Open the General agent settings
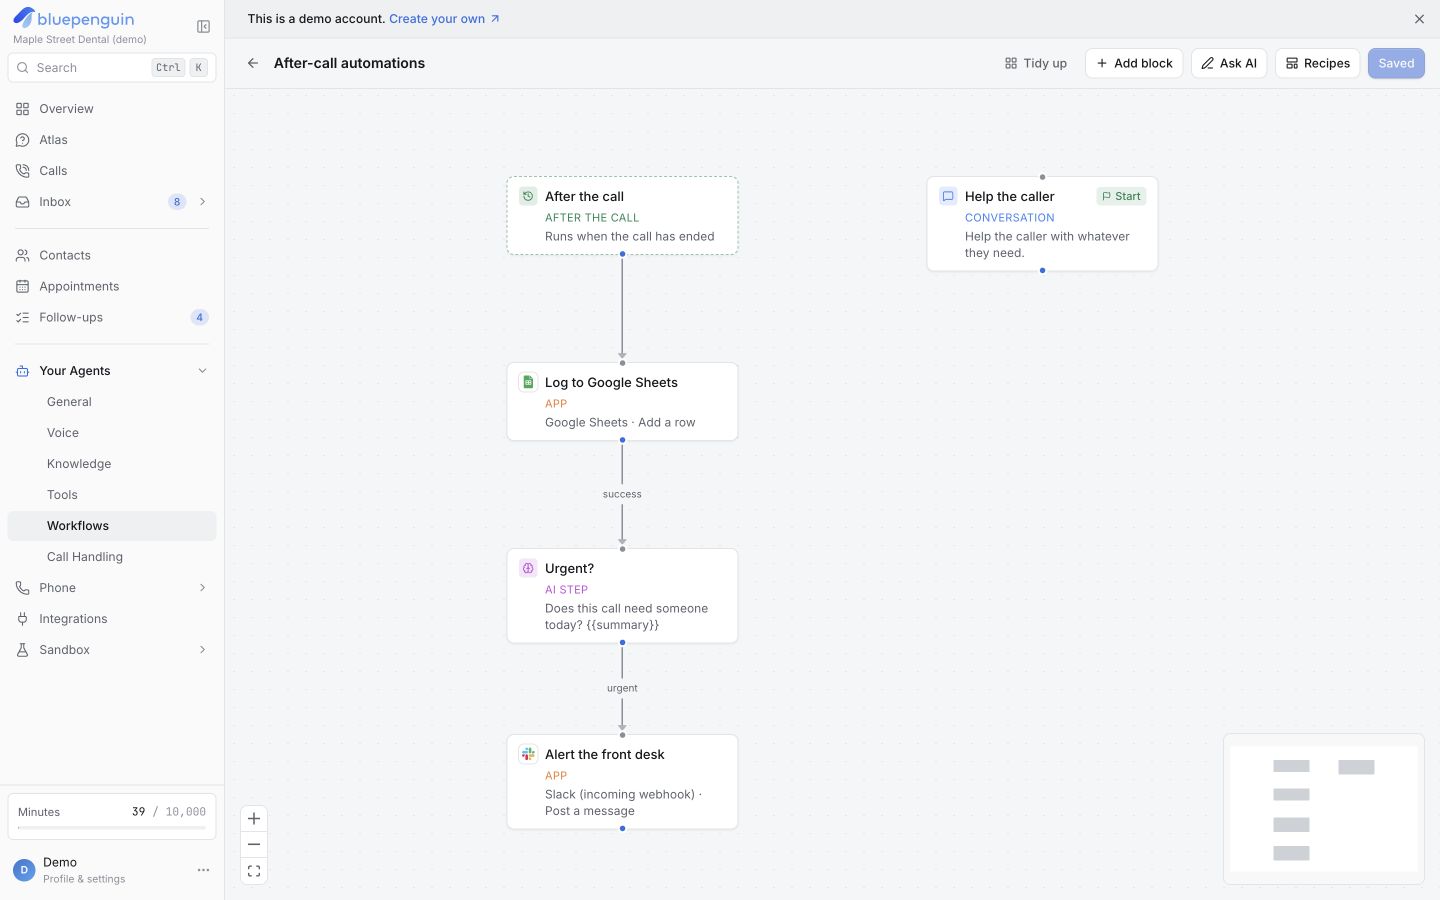This screenshot has height=900, width=1440. [x=112, y=402]
